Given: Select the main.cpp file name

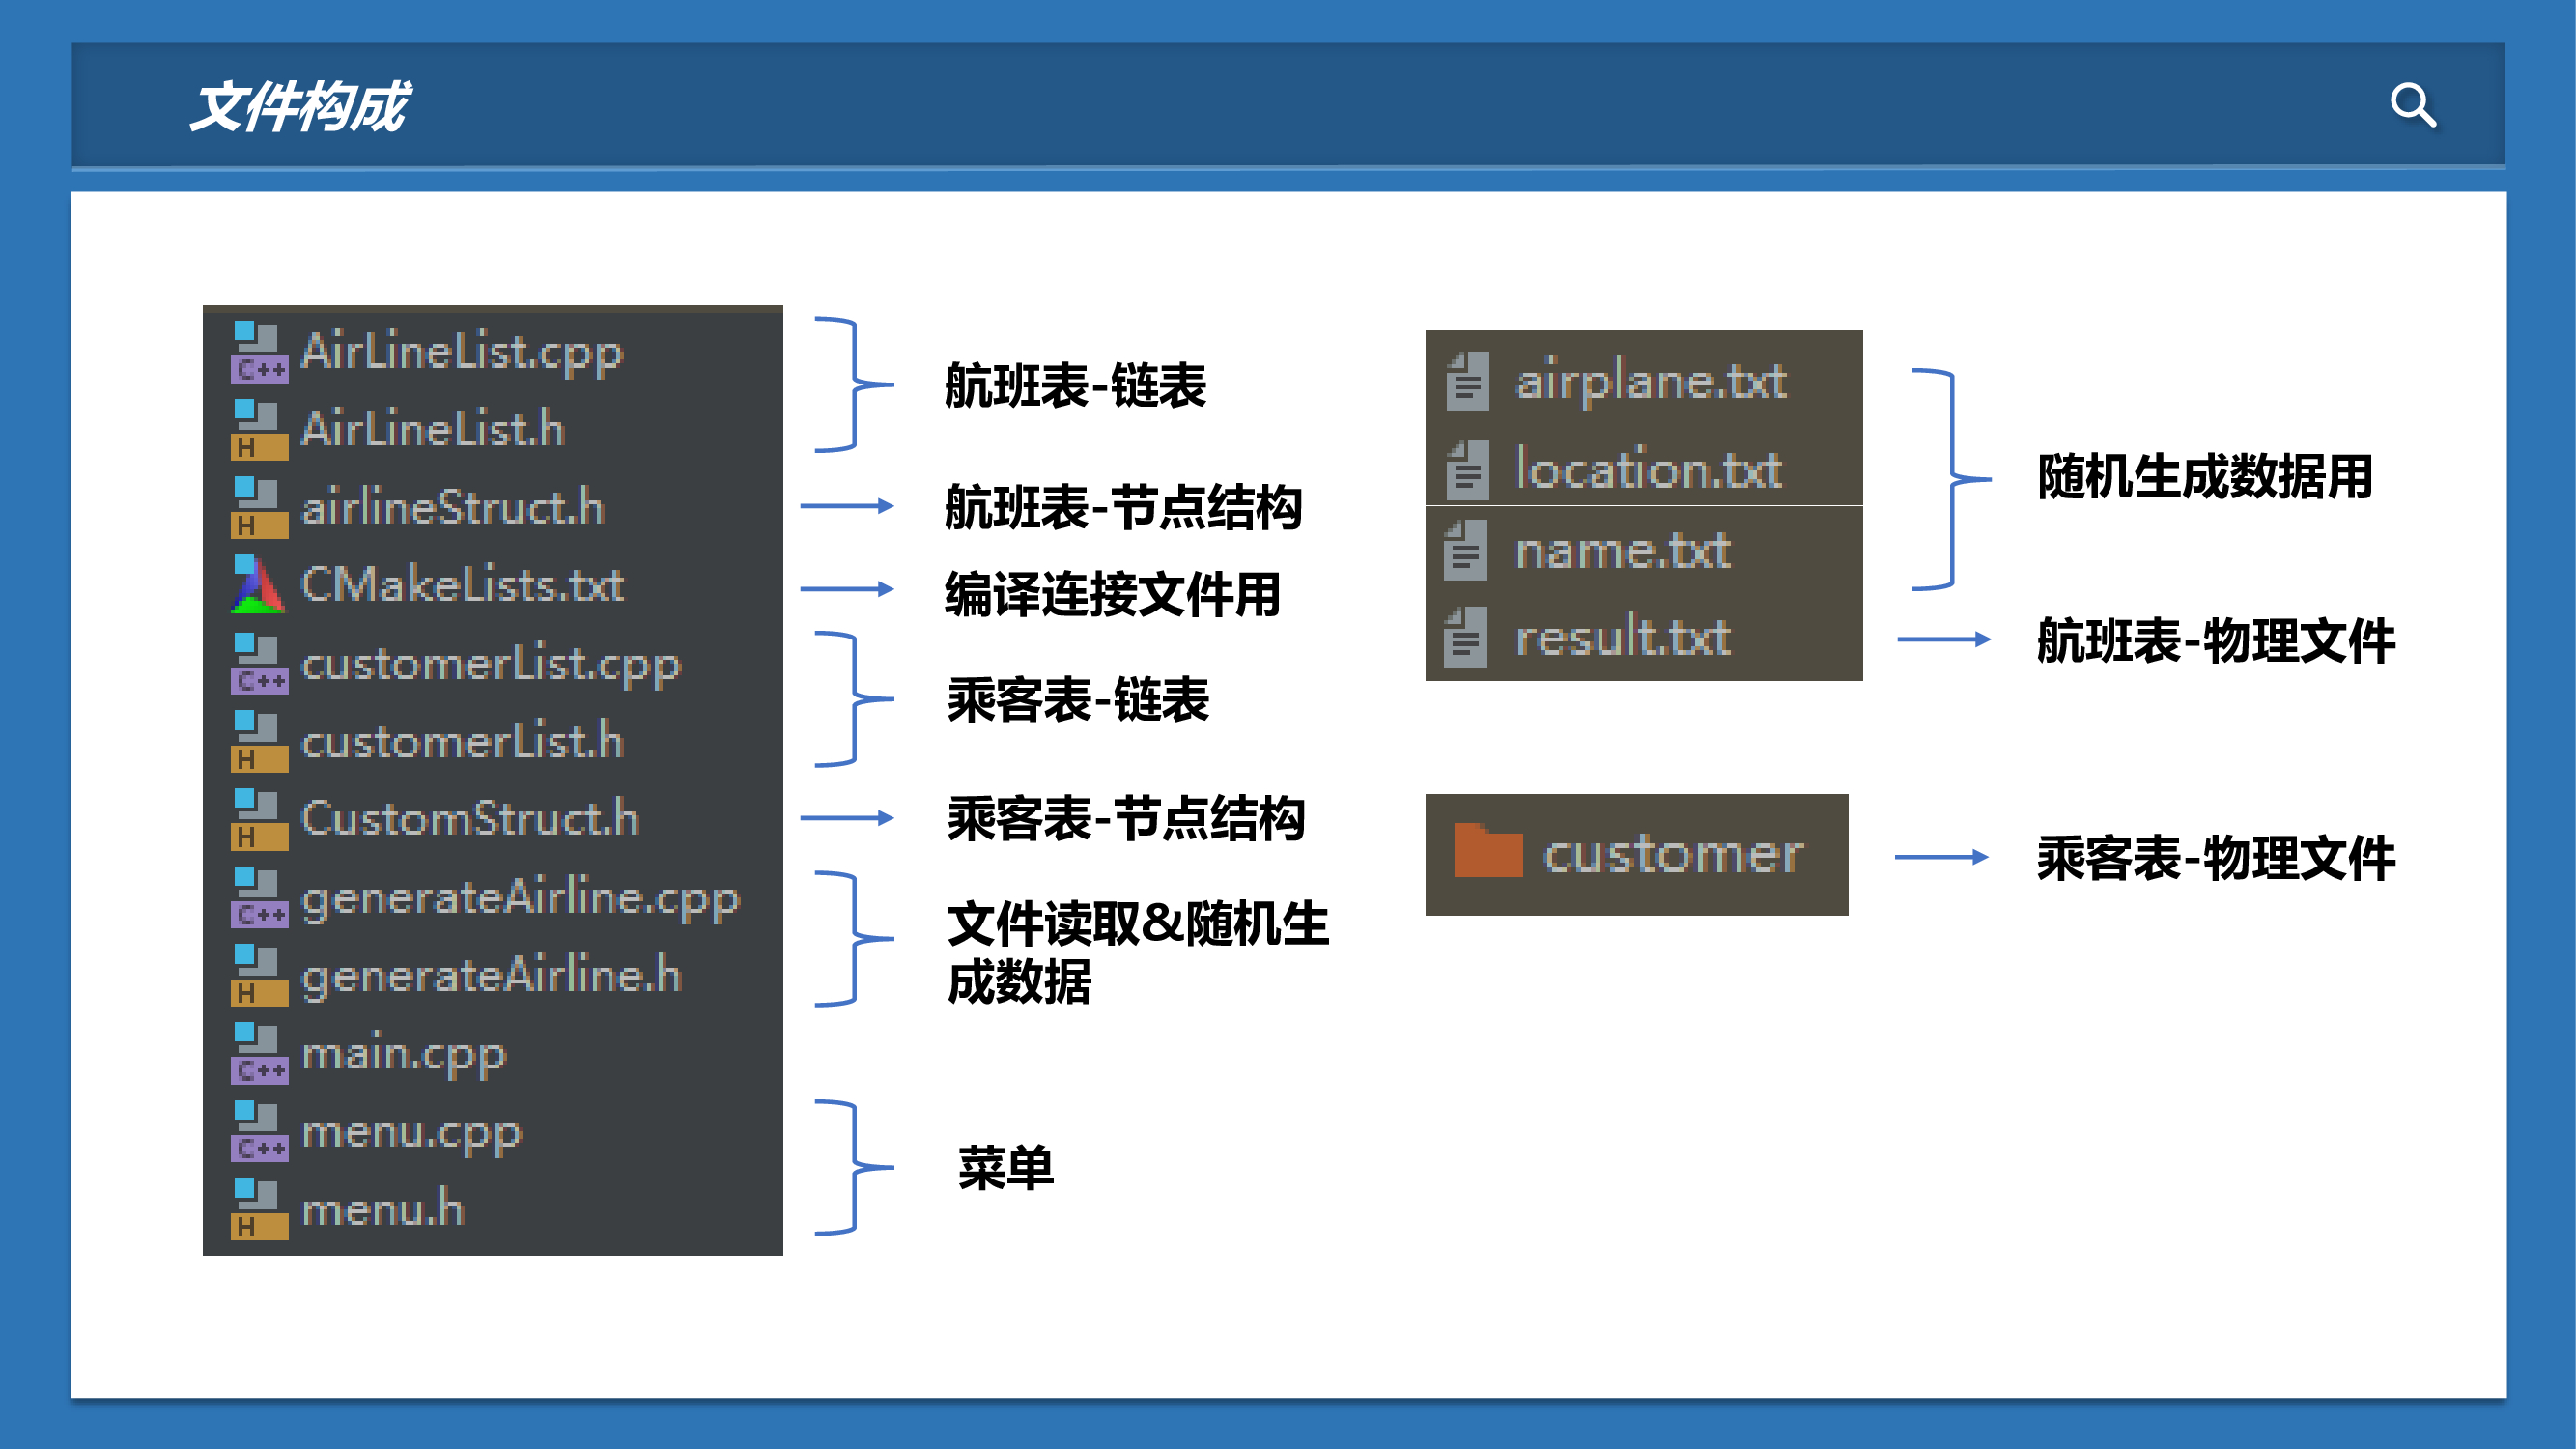Looking at the screenshot, I should pos(404,1055).
